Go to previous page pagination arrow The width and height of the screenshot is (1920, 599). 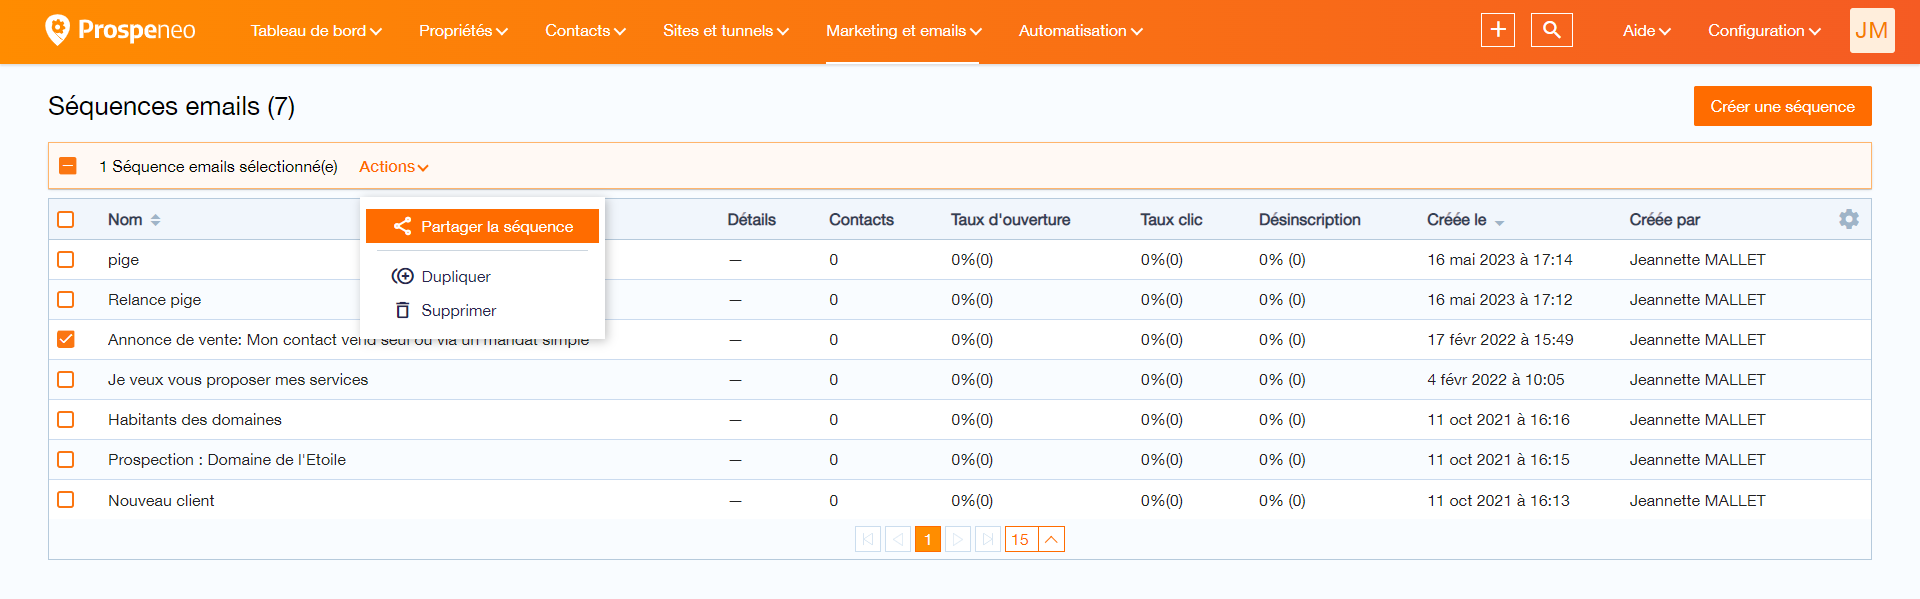[x=898, y=539]
